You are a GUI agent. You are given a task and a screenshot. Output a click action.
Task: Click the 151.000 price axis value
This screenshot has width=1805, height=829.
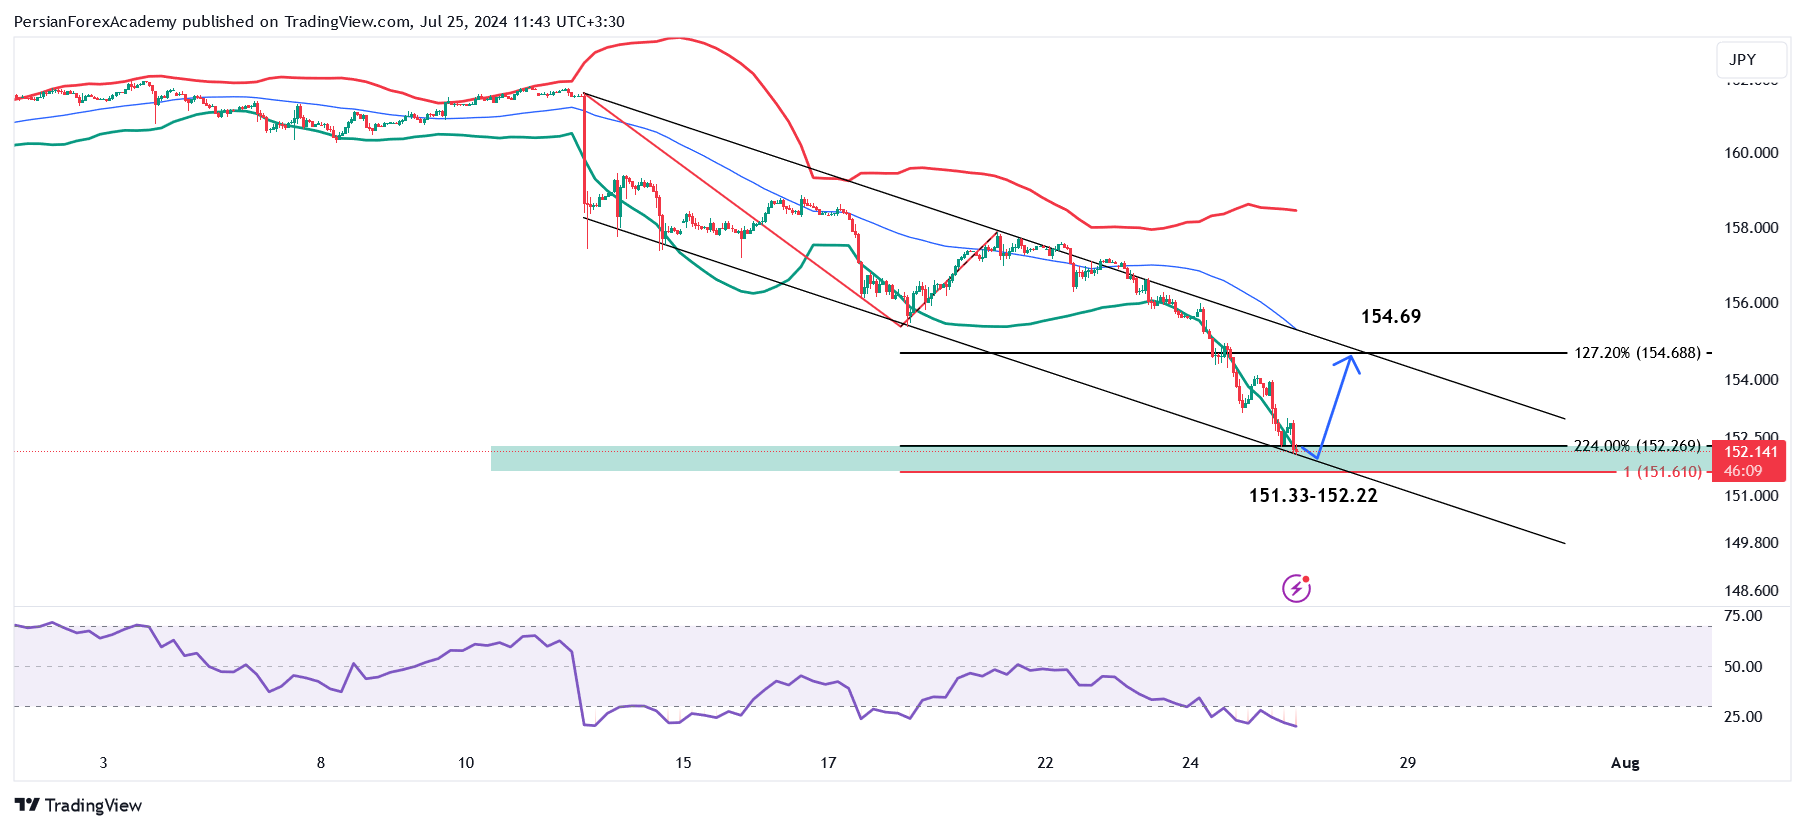click(x=1751, y=496)
